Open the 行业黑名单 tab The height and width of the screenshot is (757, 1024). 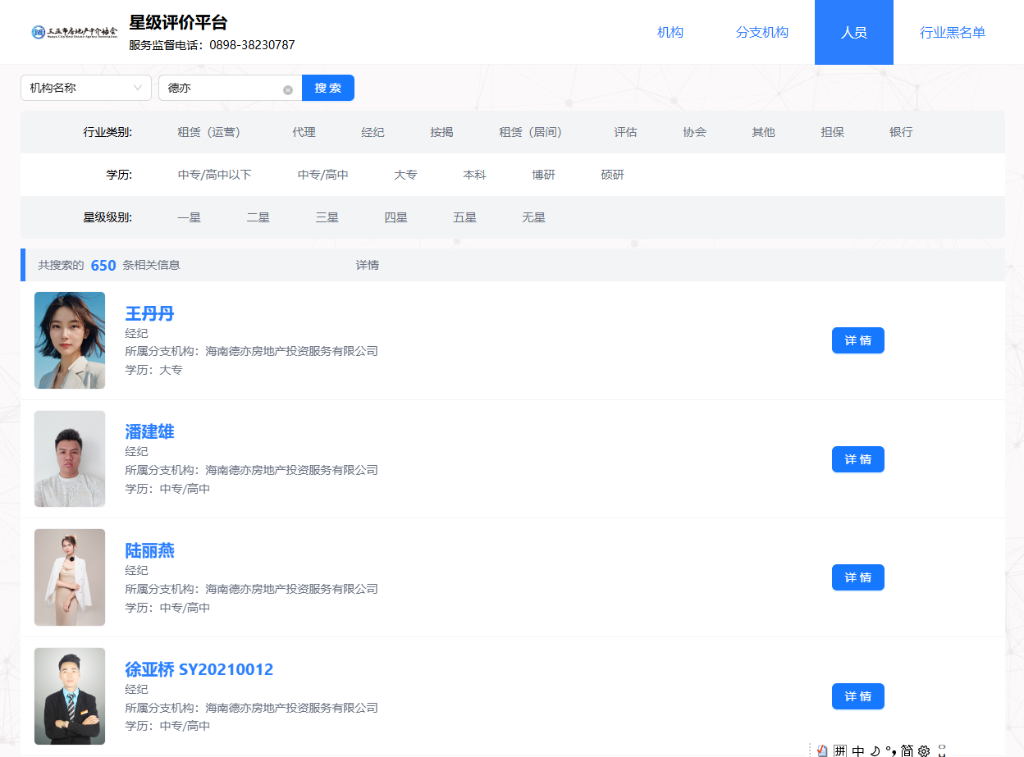[x=952, y=32]
